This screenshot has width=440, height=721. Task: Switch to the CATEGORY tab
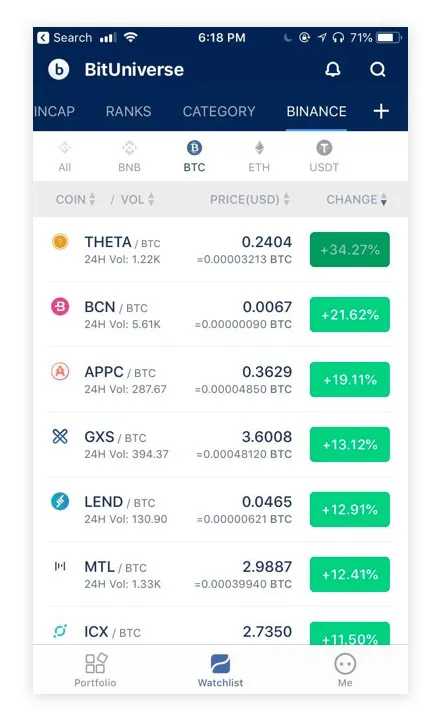pyautogui.click(x=219, y=111)
